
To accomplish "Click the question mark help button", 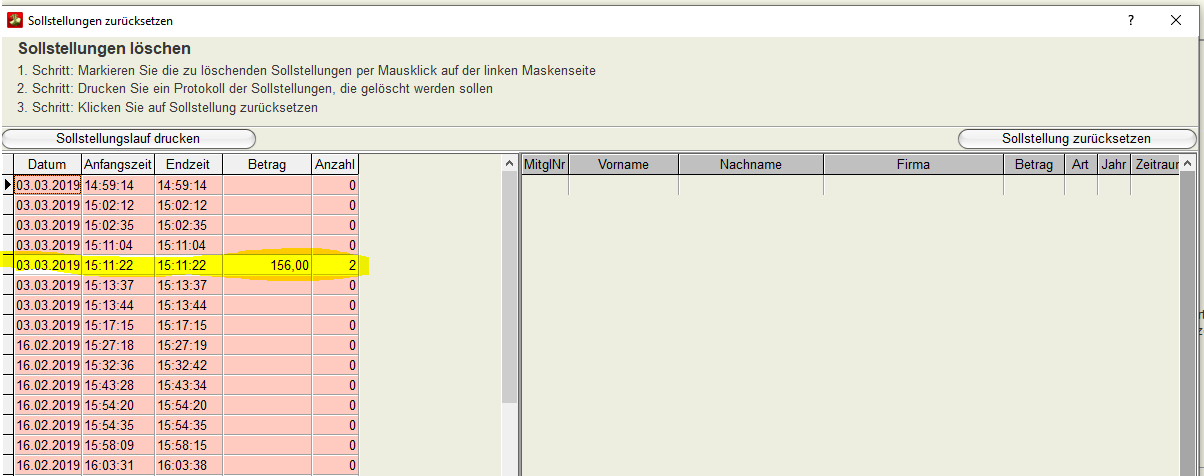I will coord(1131,20).
